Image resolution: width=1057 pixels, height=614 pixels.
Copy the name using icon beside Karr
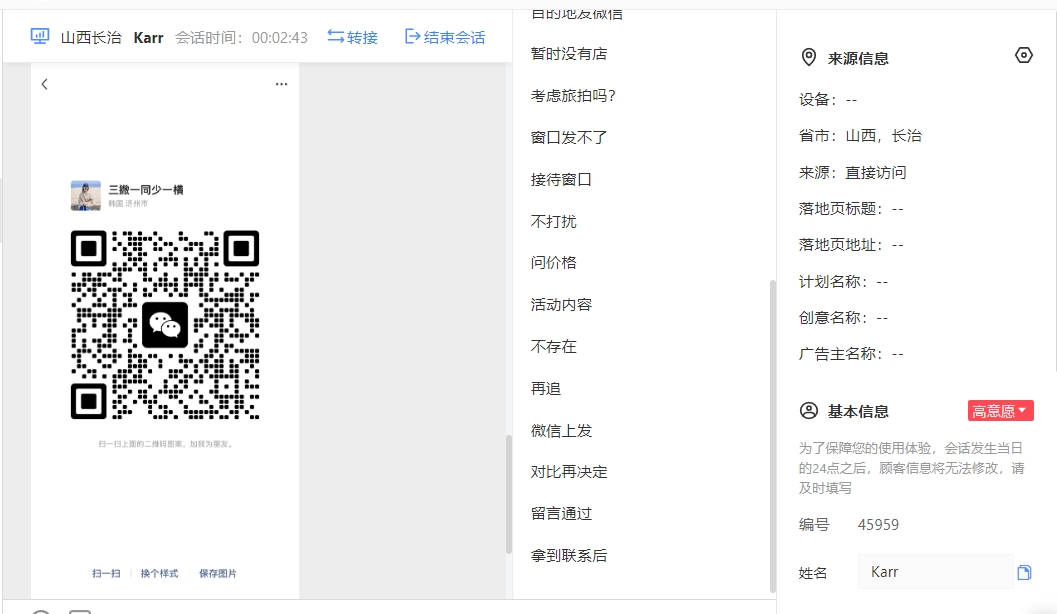click(x=1024, y=572)
